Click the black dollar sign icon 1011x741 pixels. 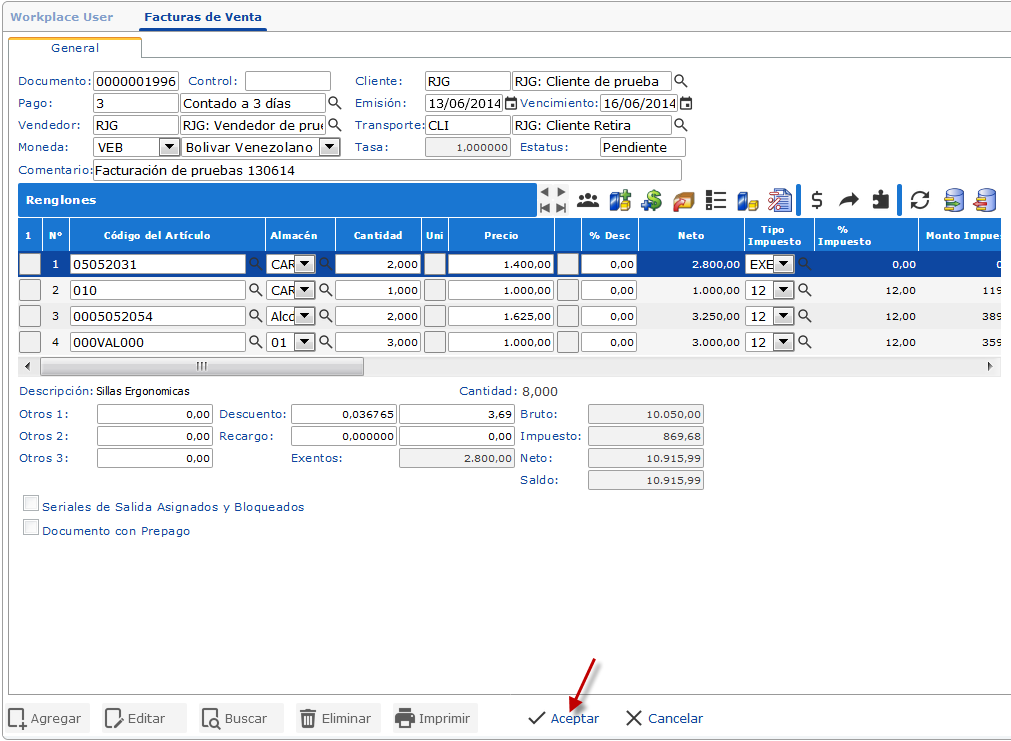tap(817, 200)
